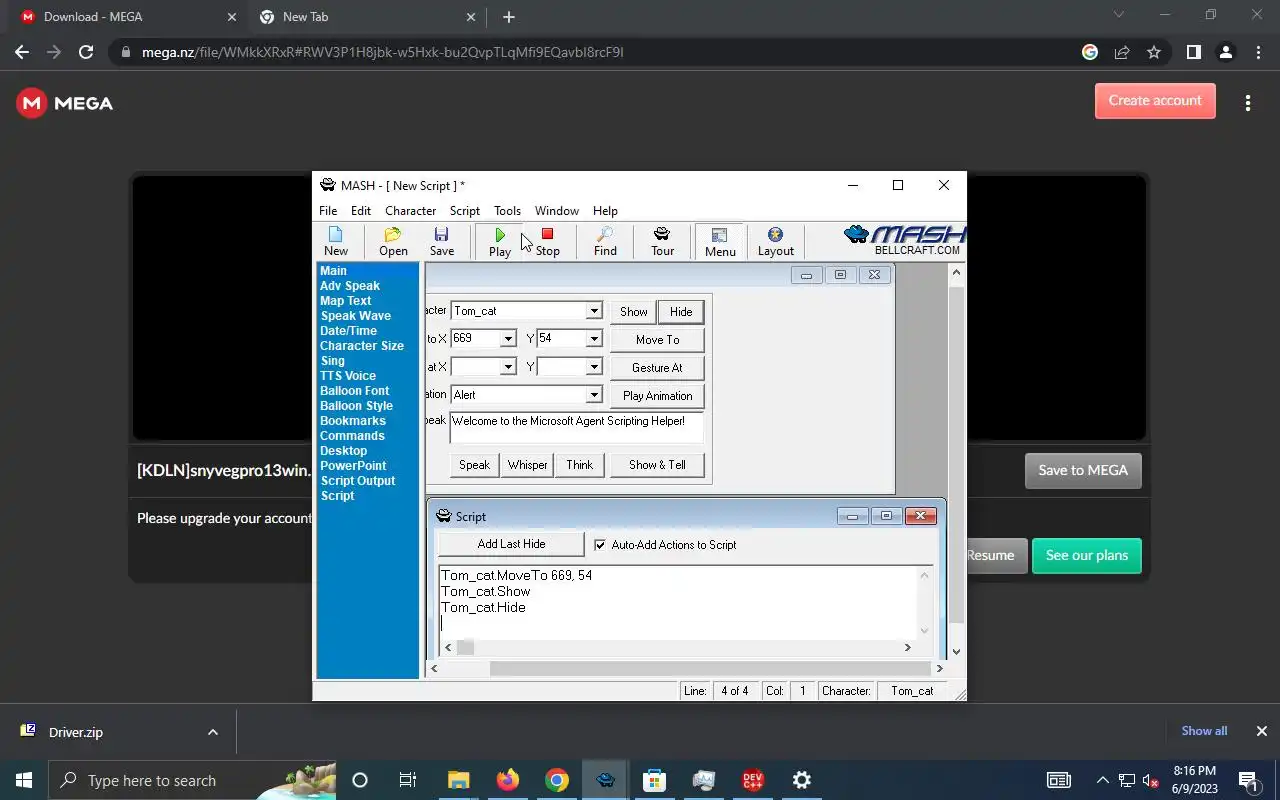Open Firefox from the taskbar
The width and height of the screenshot is (1280, 800).
pos(508,780)
